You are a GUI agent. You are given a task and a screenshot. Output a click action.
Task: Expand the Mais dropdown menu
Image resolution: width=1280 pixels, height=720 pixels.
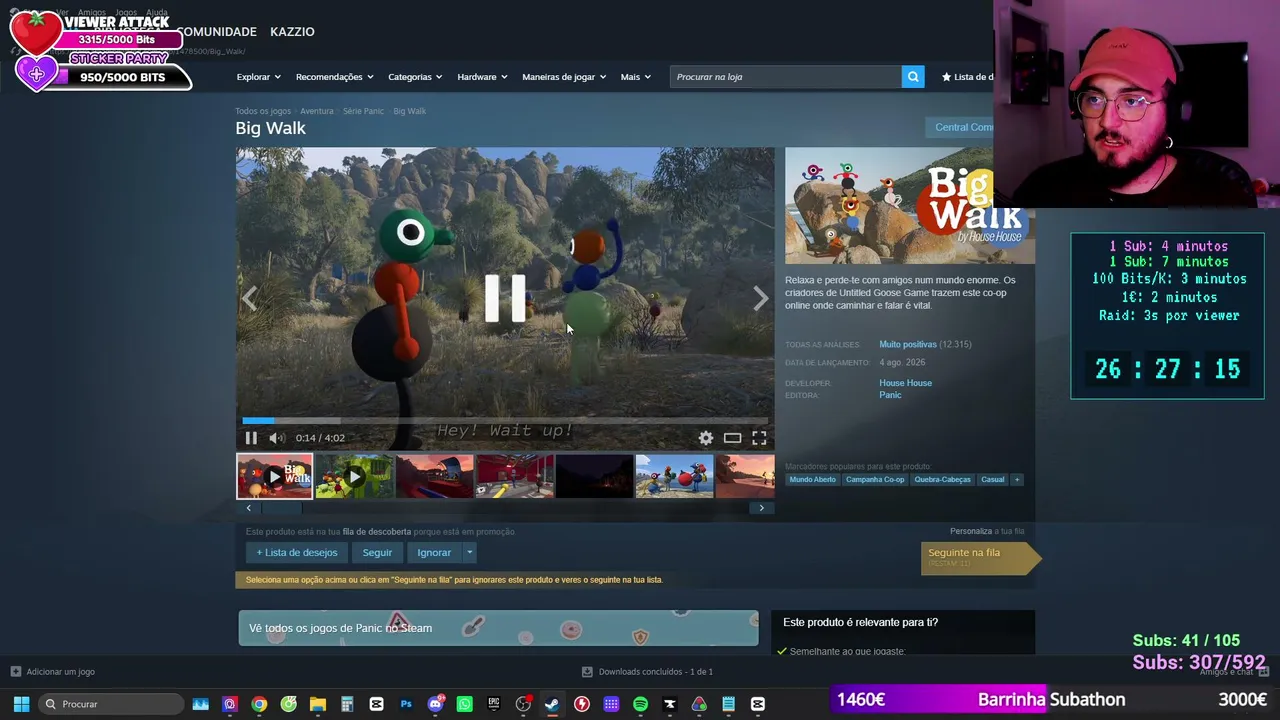[636, 77]
